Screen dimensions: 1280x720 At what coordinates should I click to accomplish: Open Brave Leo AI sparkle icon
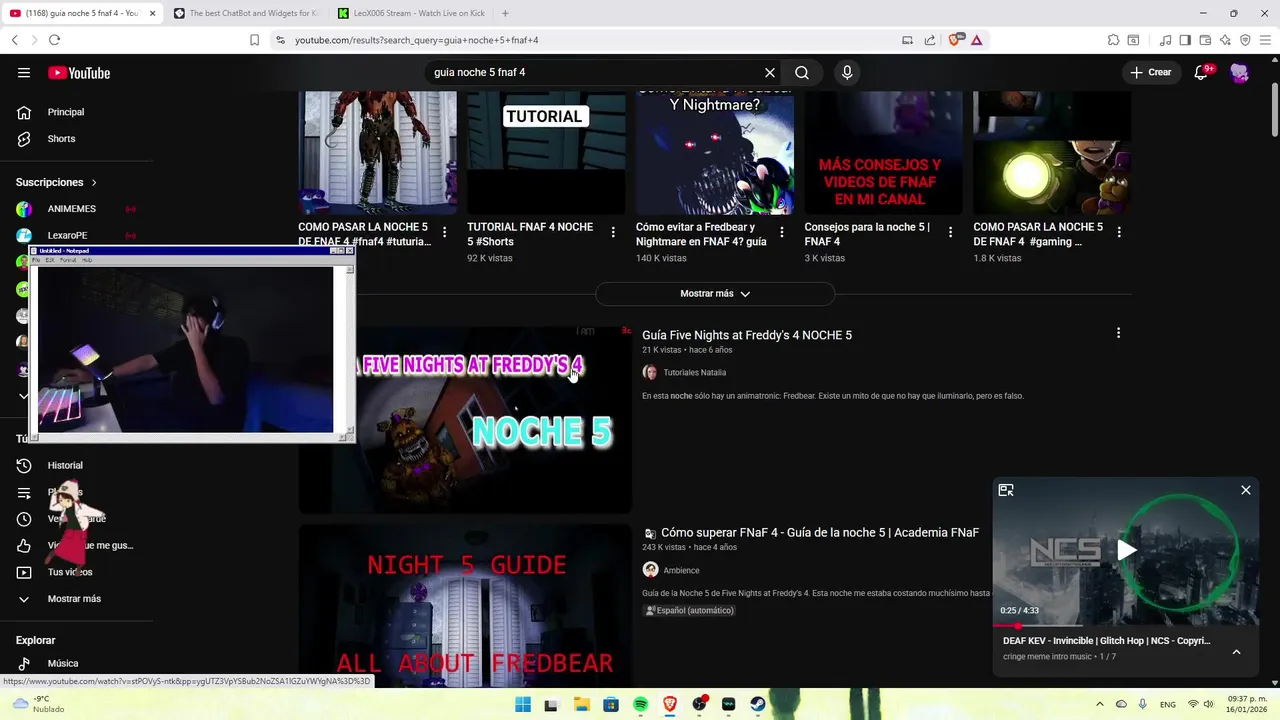(x=1225, y=40)
